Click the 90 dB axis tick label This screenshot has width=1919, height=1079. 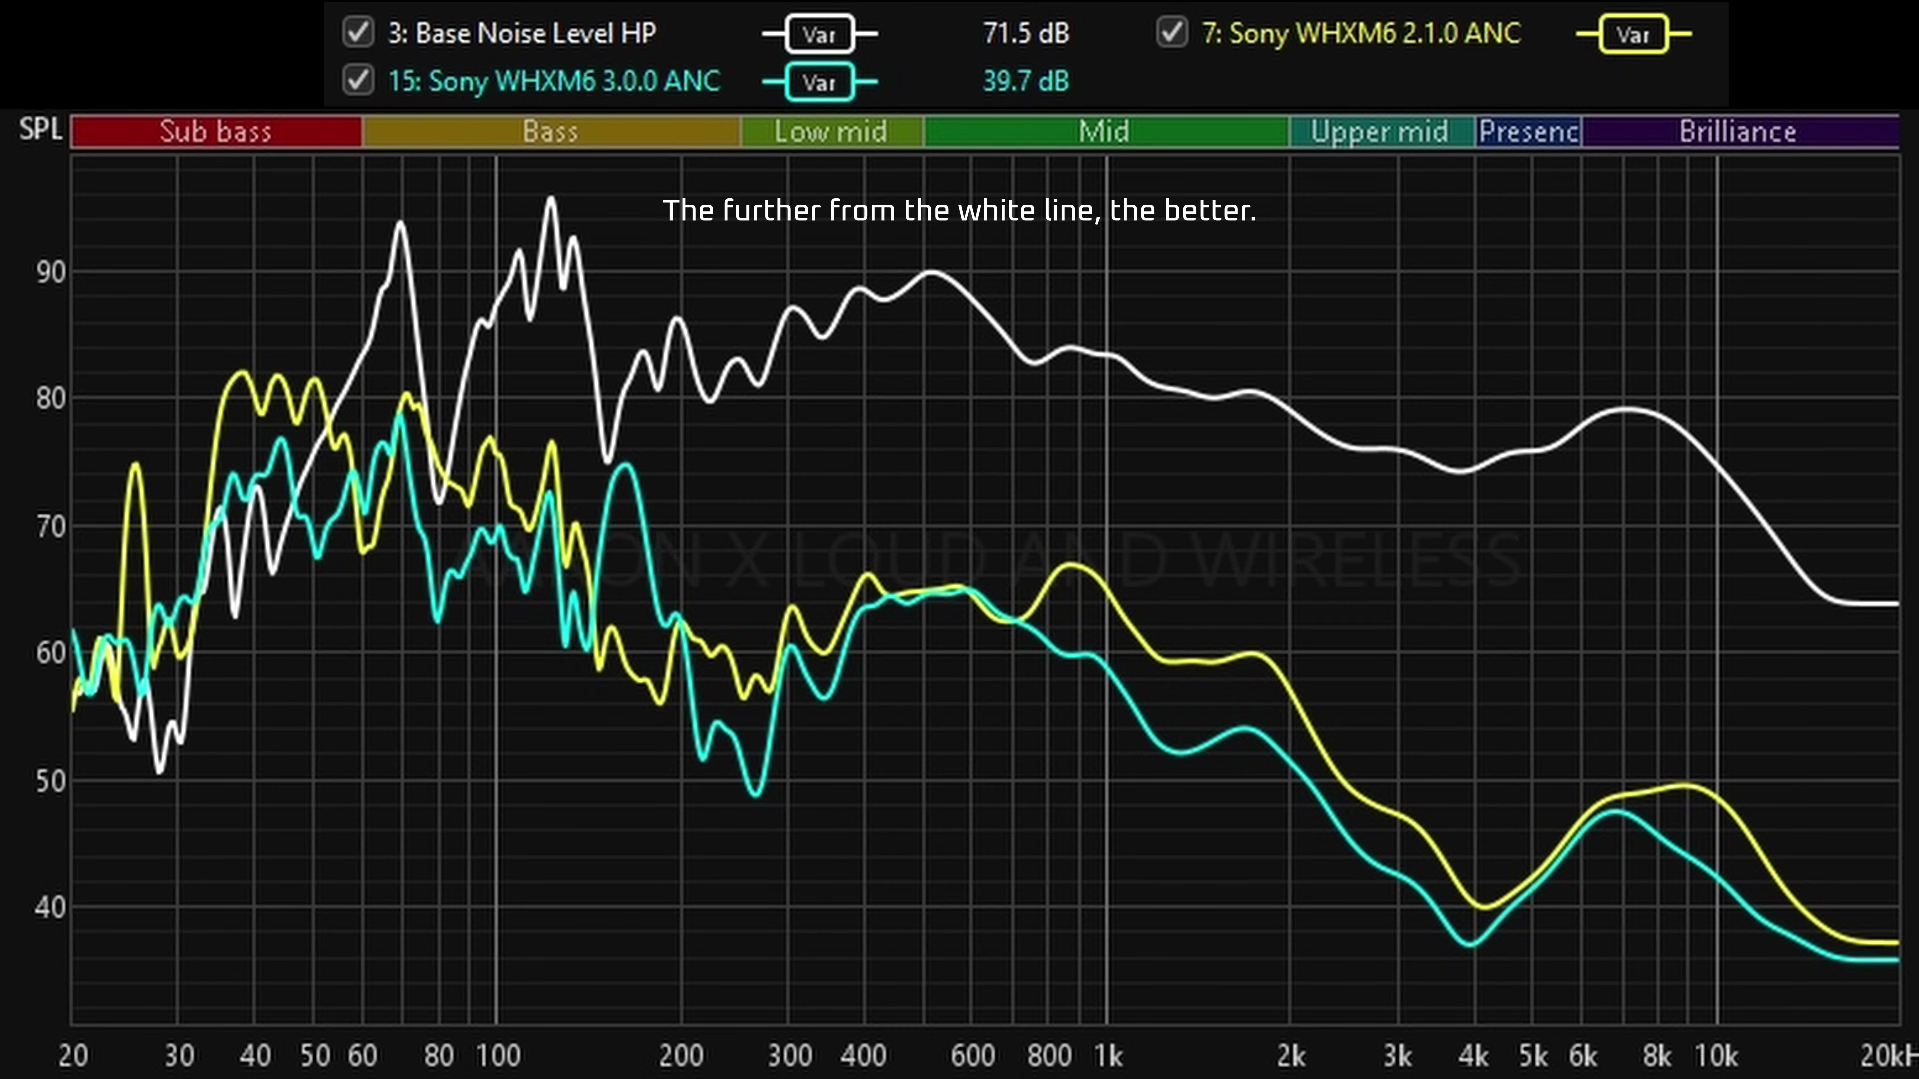(x=51, y=273)
